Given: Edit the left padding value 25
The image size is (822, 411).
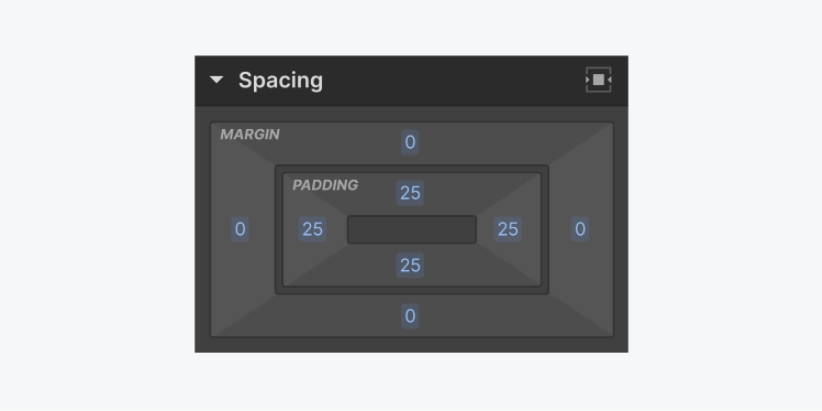Looking at the screenshot, I should 313,229.
